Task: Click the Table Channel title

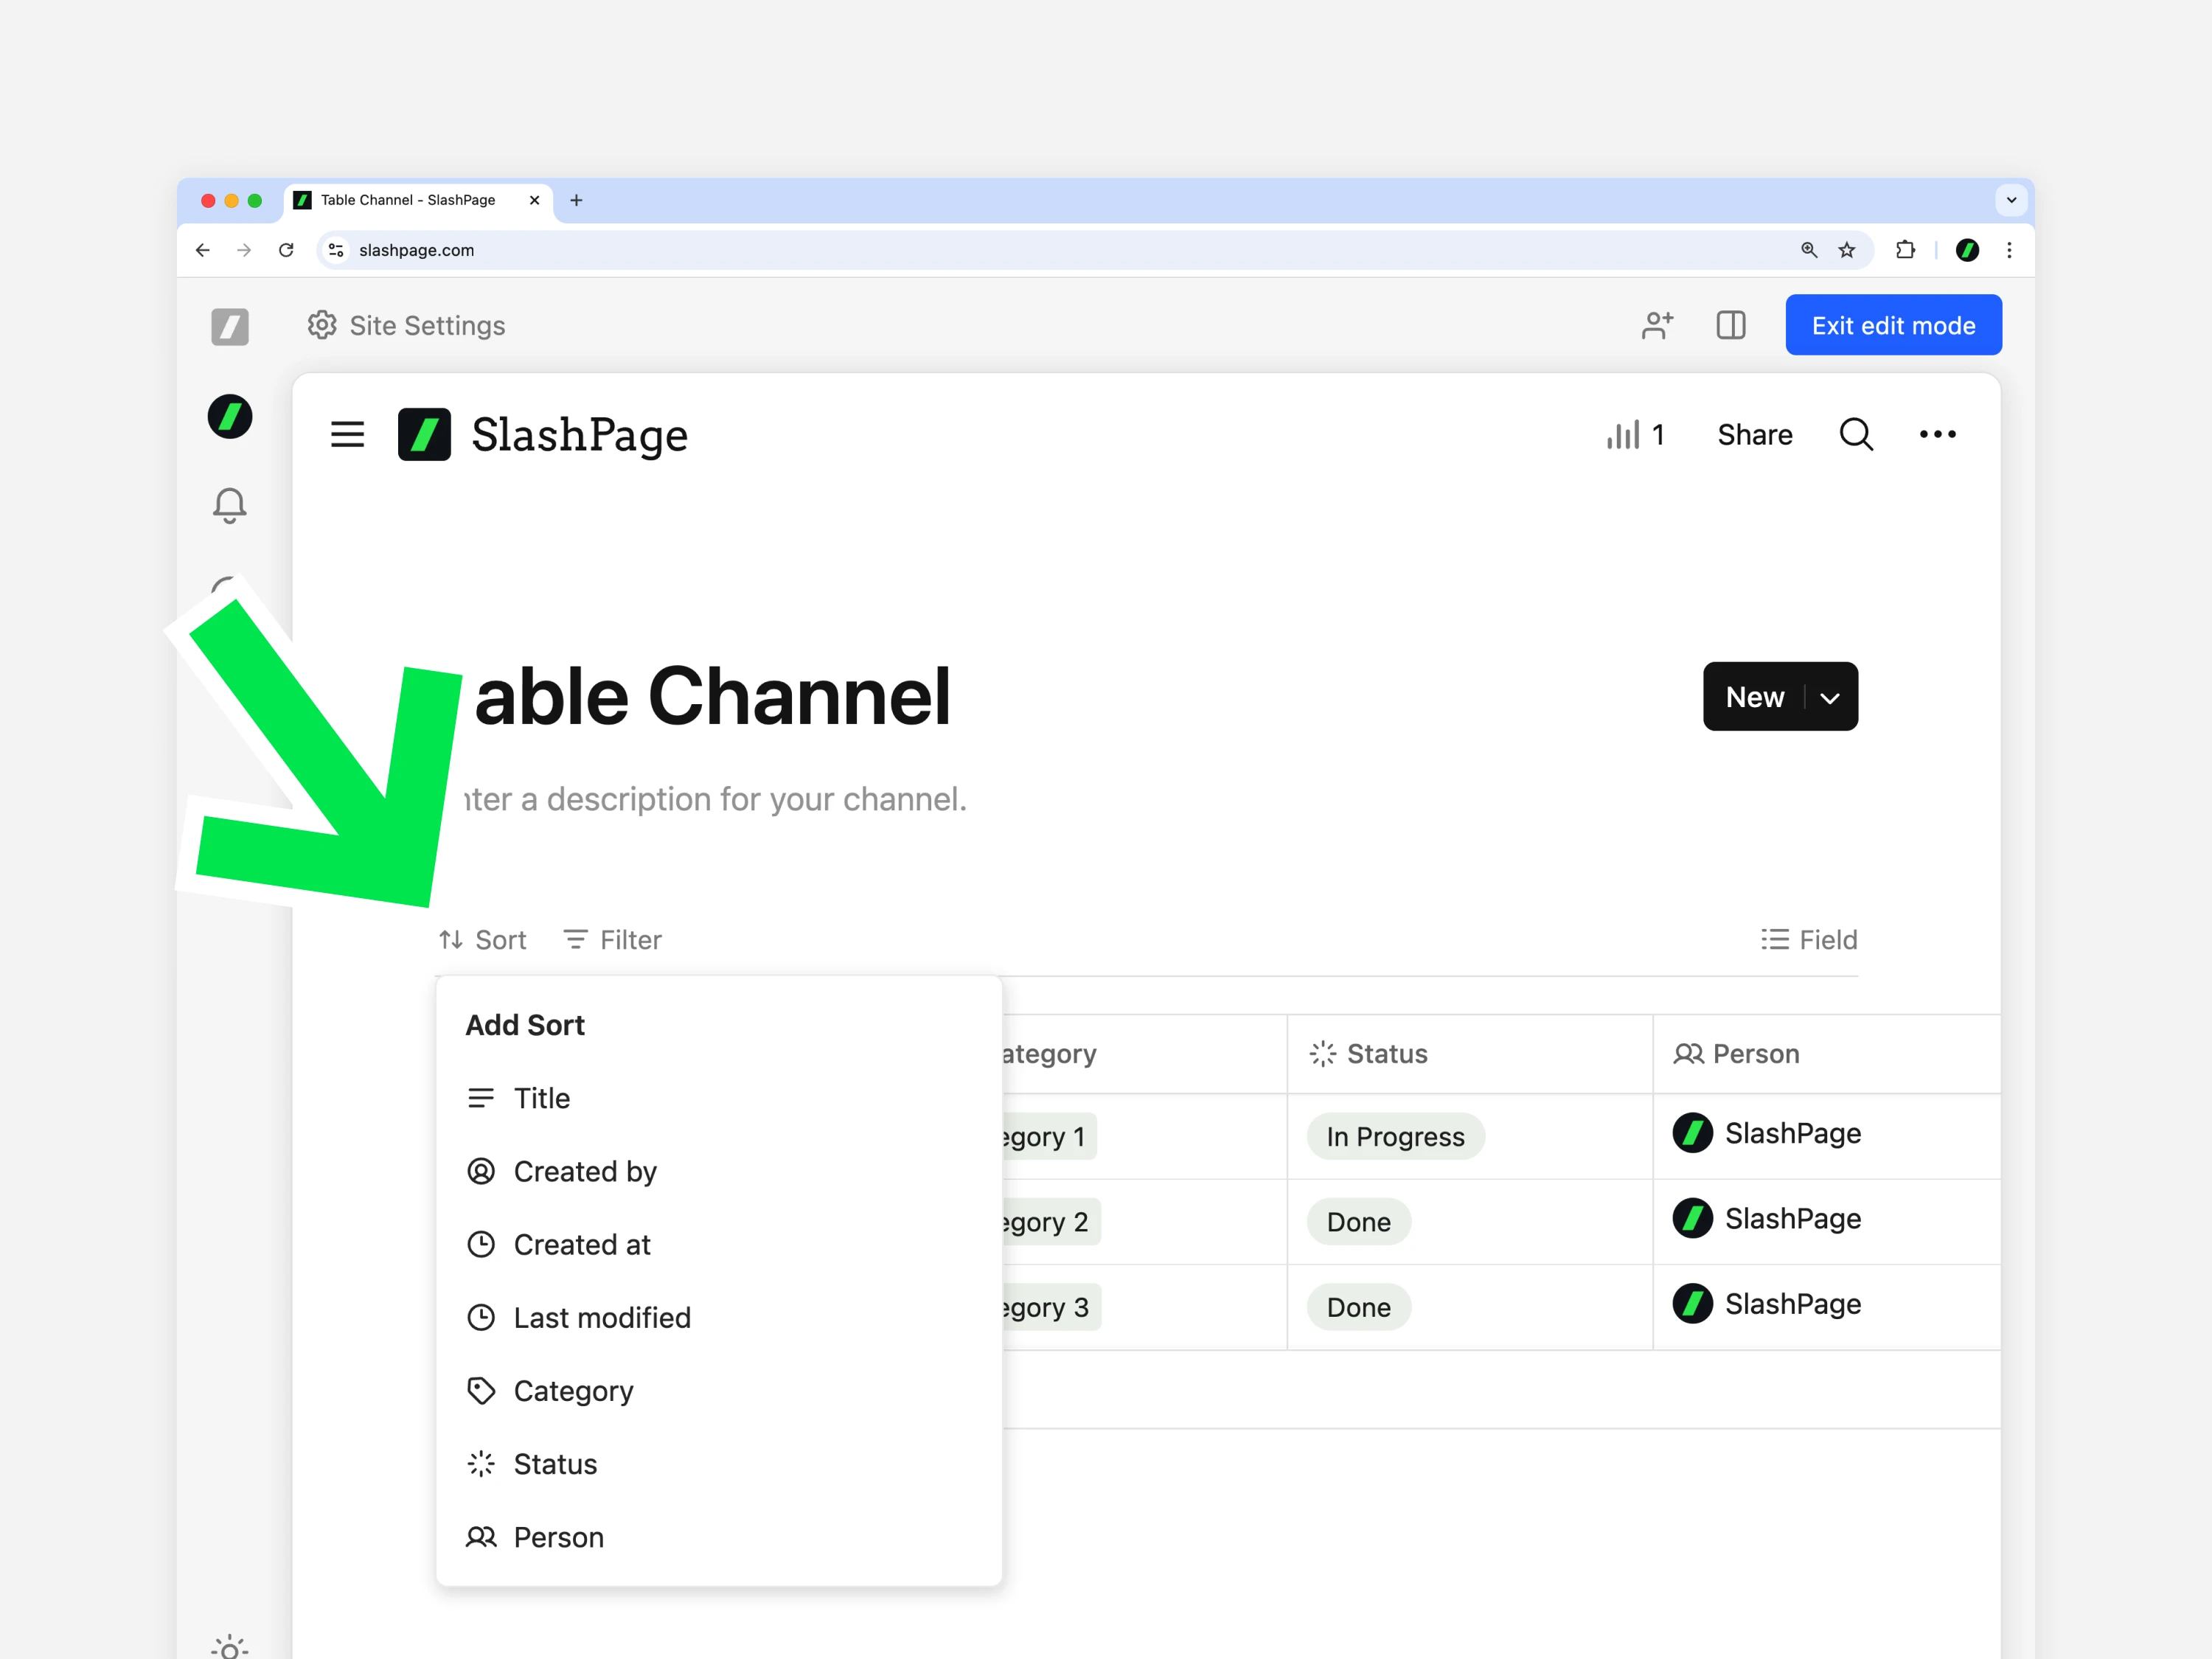Action: (712, 696)
